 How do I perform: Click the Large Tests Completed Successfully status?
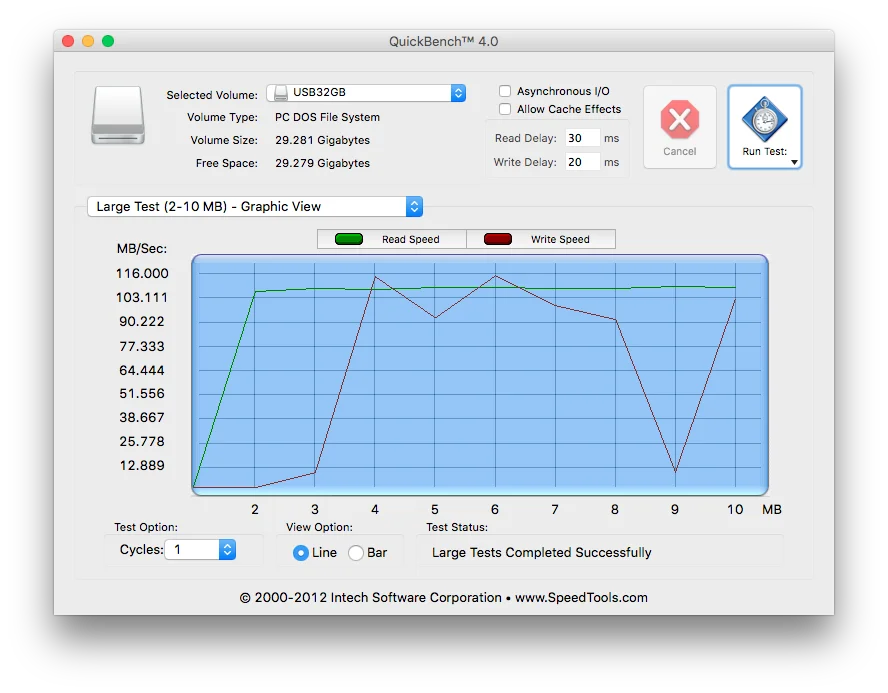click(541, 553)
